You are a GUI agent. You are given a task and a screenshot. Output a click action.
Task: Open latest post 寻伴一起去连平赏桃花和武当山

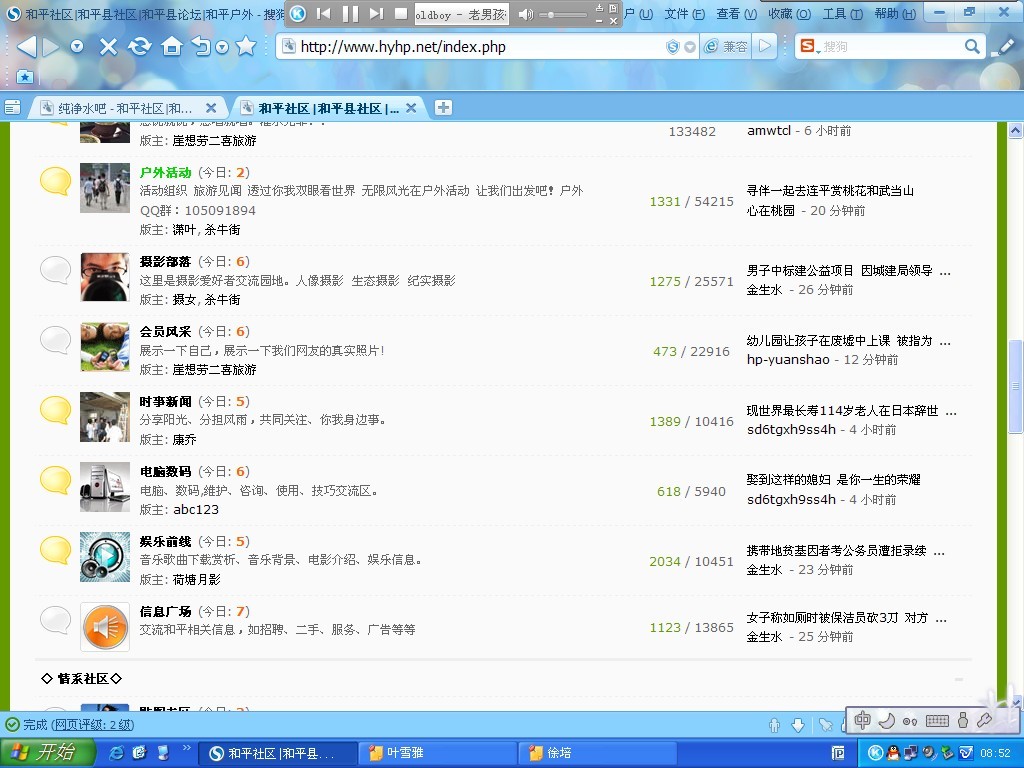[830, 191]
